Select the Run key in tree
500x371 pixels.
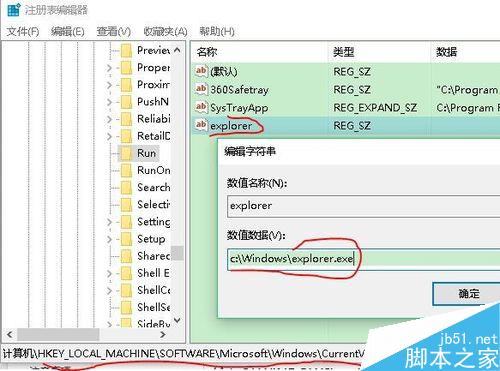[x=147, y=153]
